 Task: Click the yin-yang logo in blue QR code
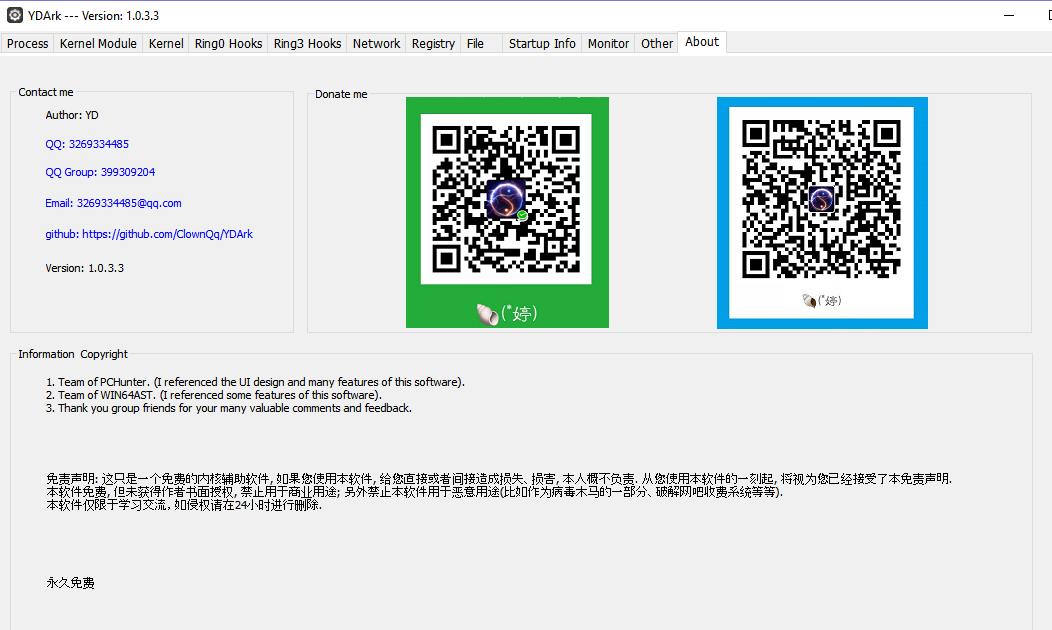click(821, 199)
